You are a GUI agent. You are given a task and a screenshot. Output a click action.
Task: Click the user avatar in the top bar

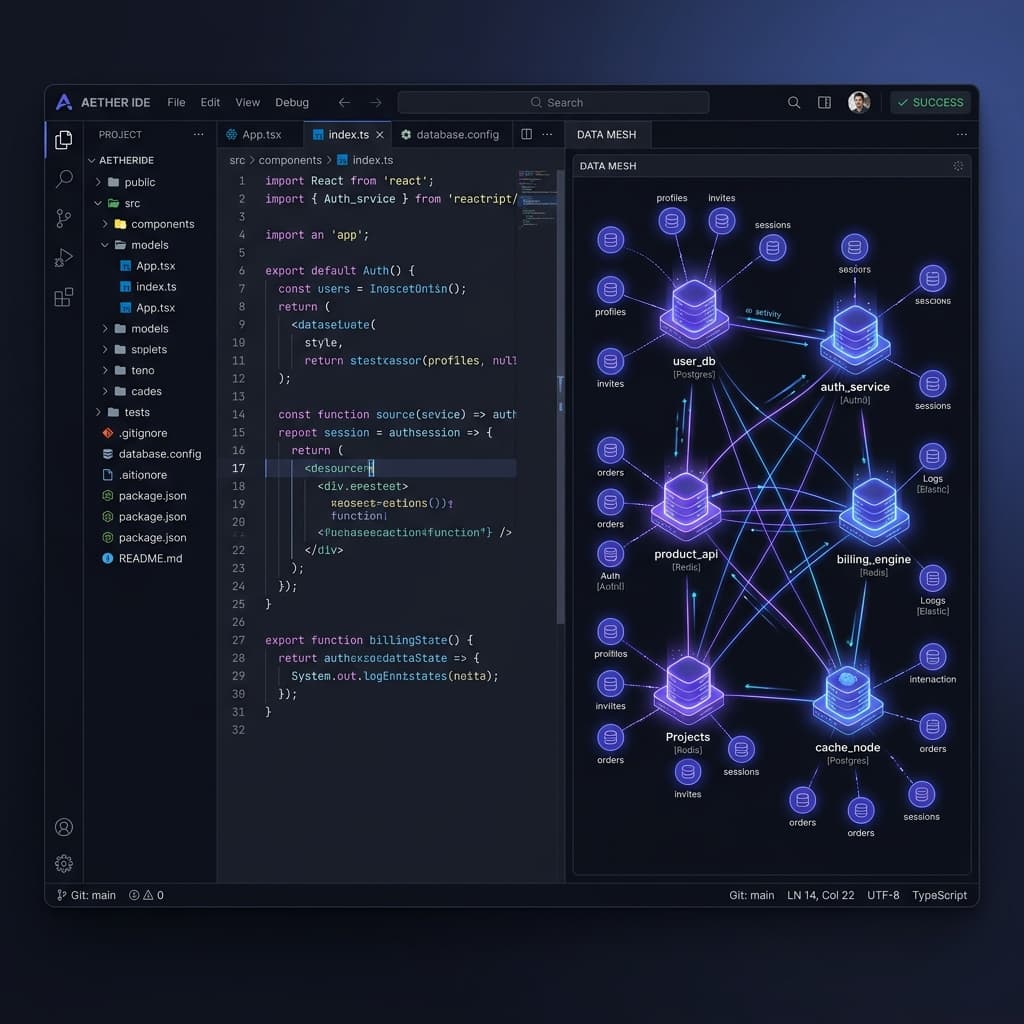pyautogui.click(x=859, y=101)
